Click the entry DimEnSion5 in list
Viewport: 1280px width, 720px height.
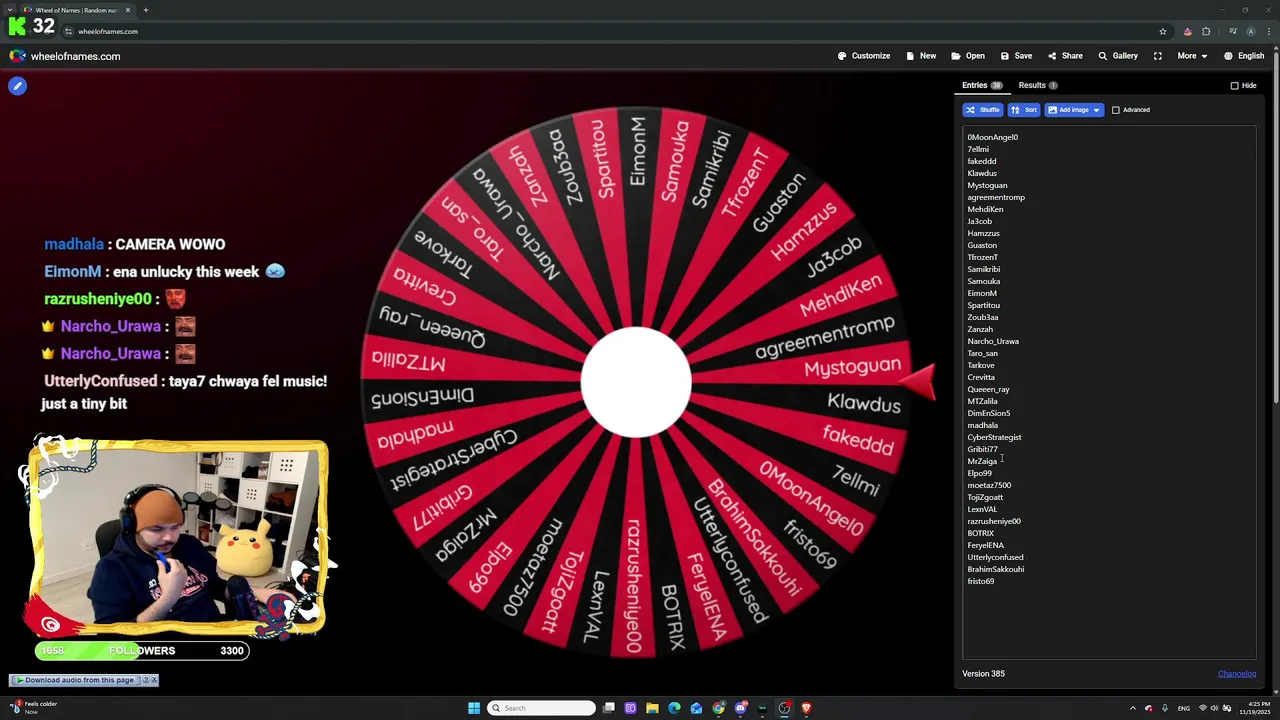click(x=988, y=413)
